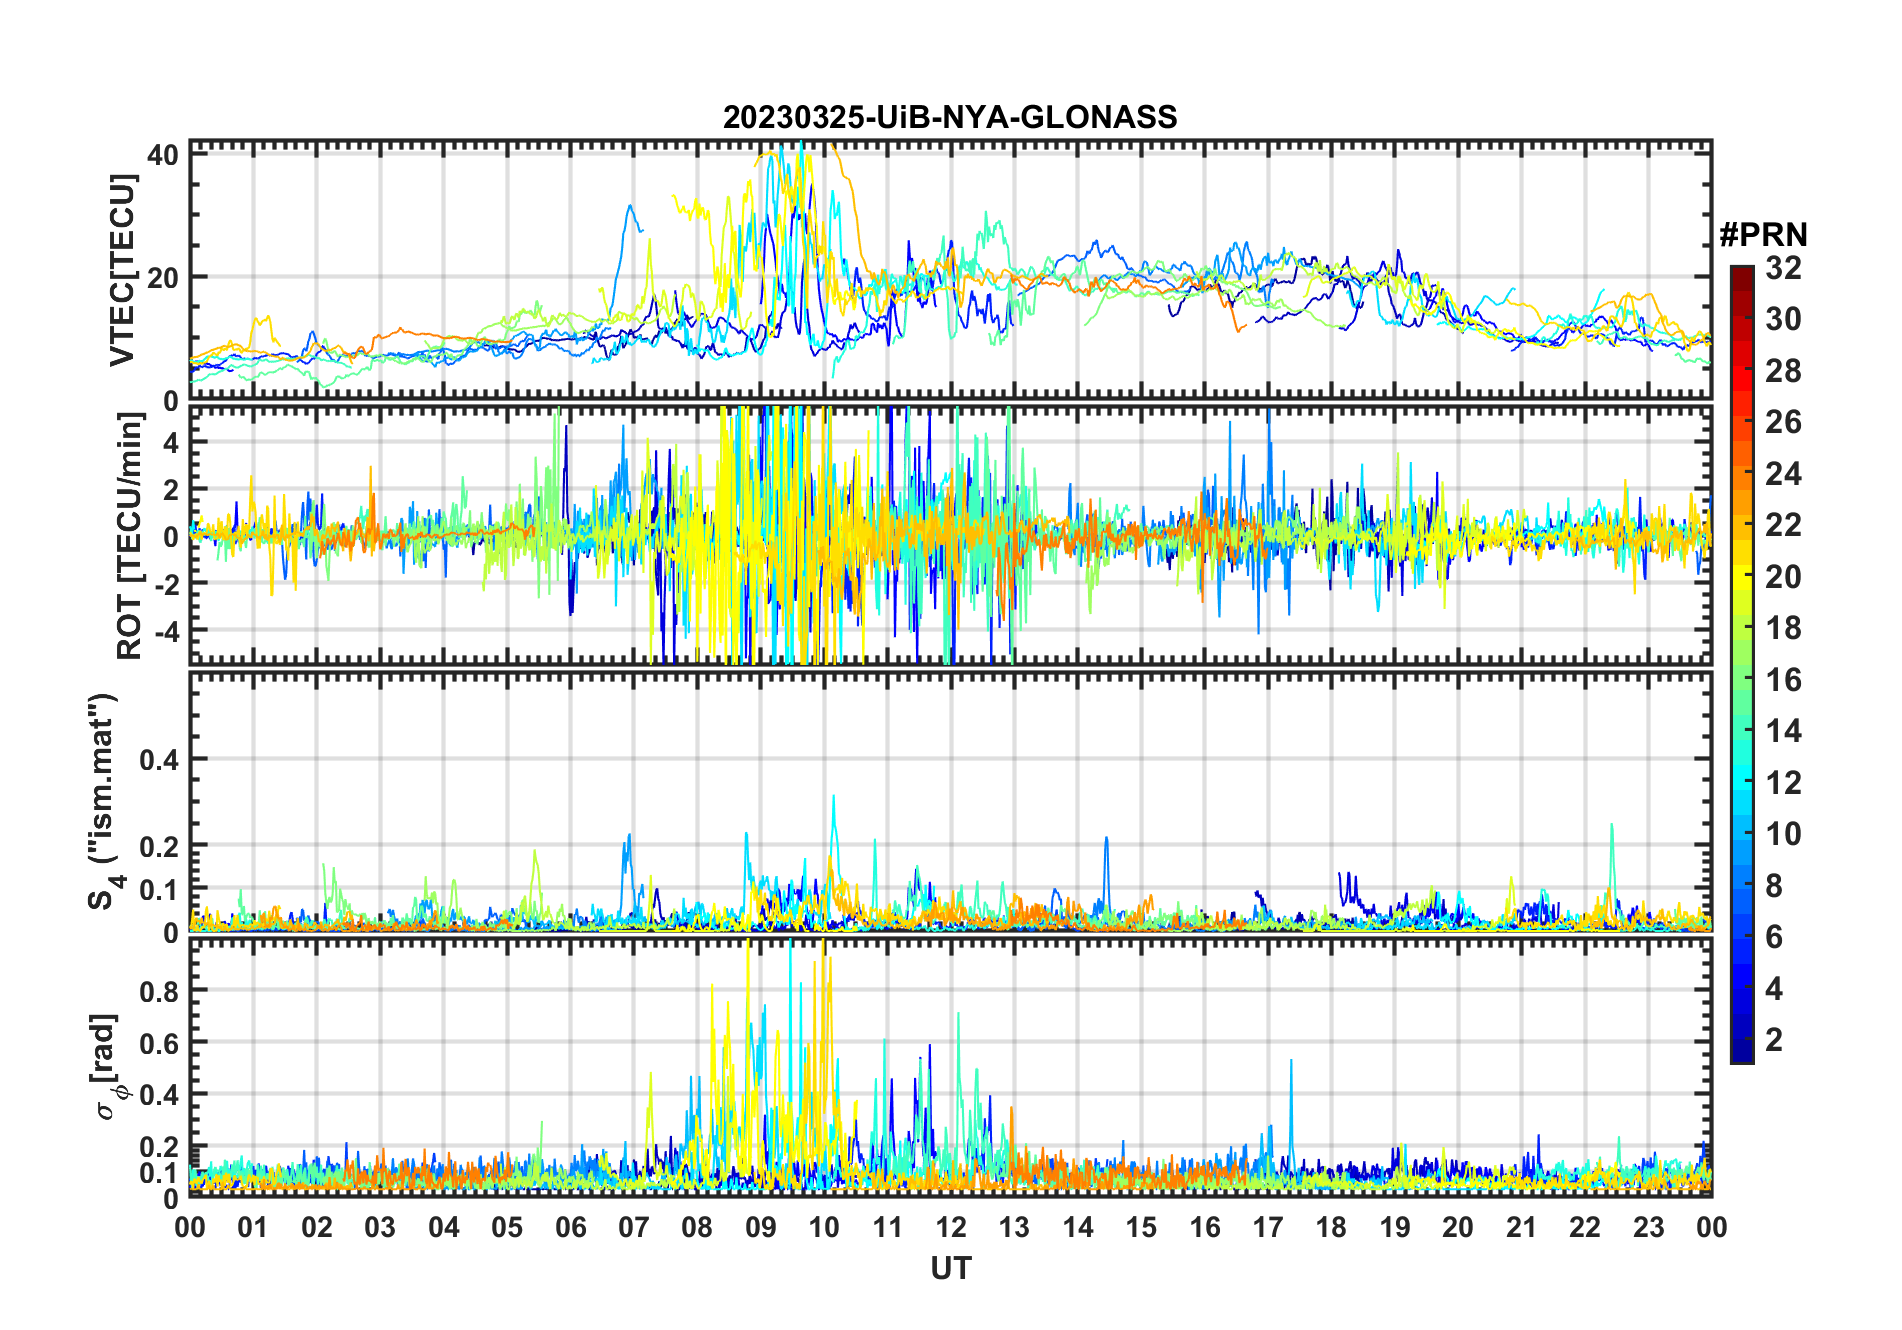1902x1330 pixels.
Task: Click inside the VTEC plot panel
Action: point(951,270)
